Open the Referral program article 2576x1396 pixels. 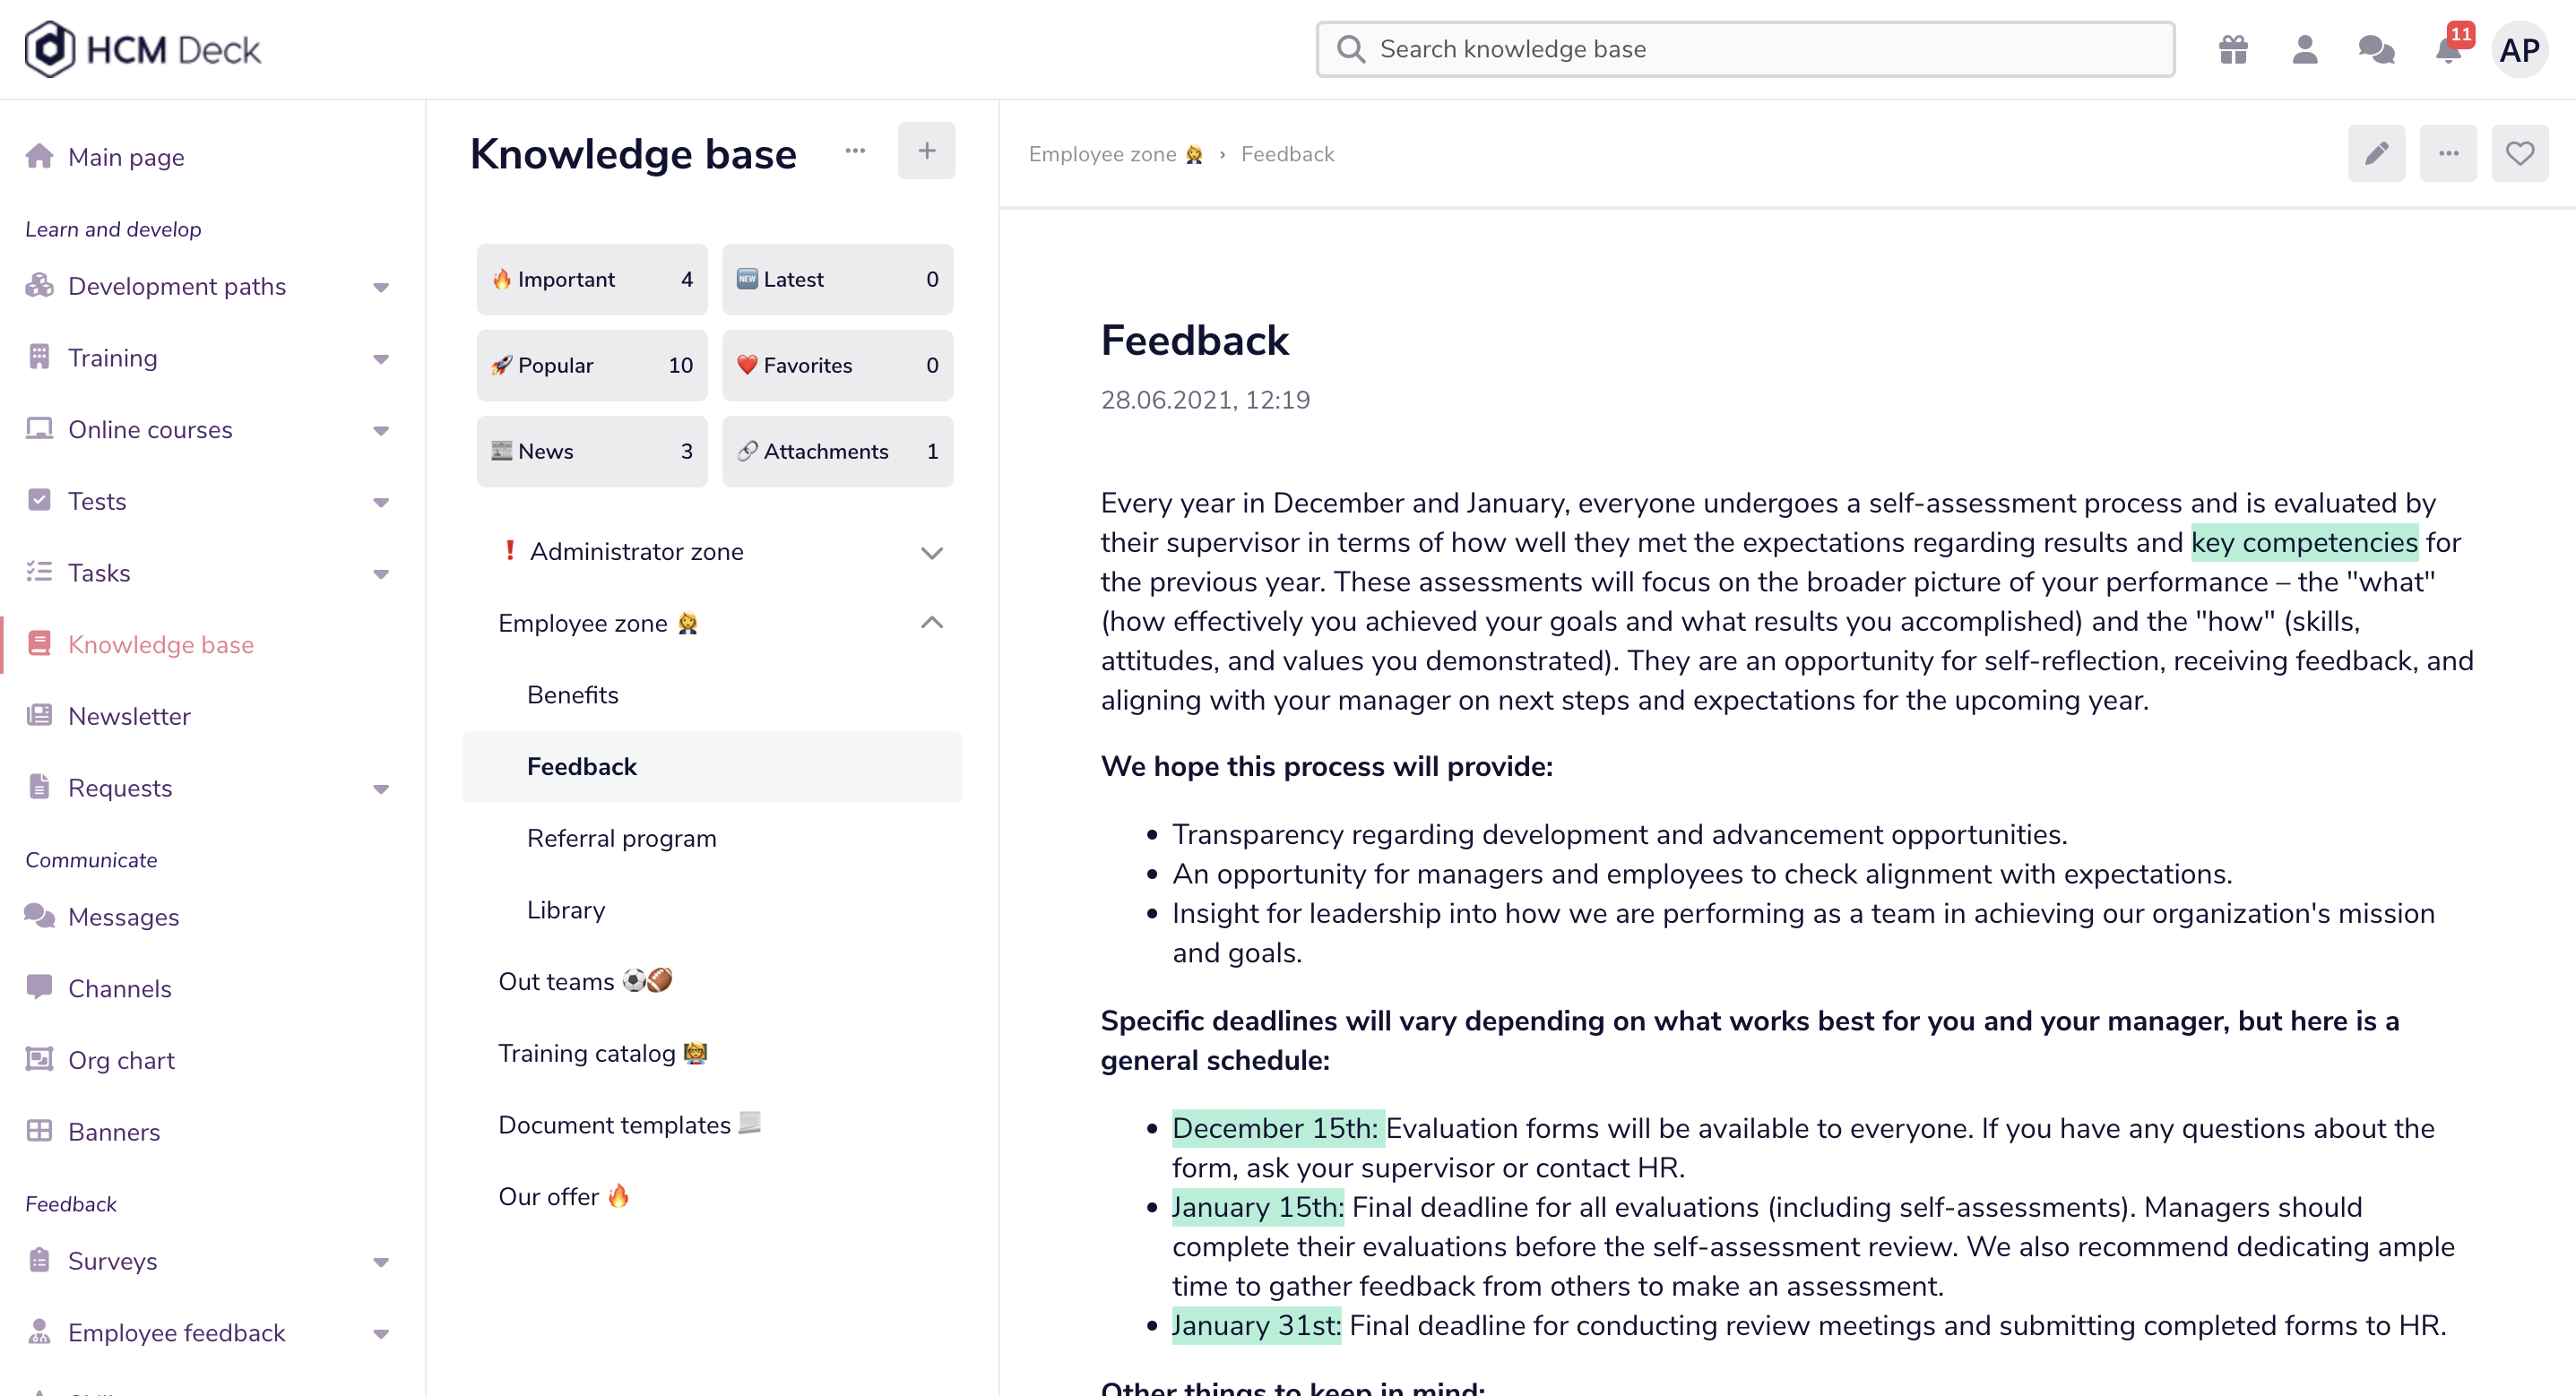click(x=621, y=838)
